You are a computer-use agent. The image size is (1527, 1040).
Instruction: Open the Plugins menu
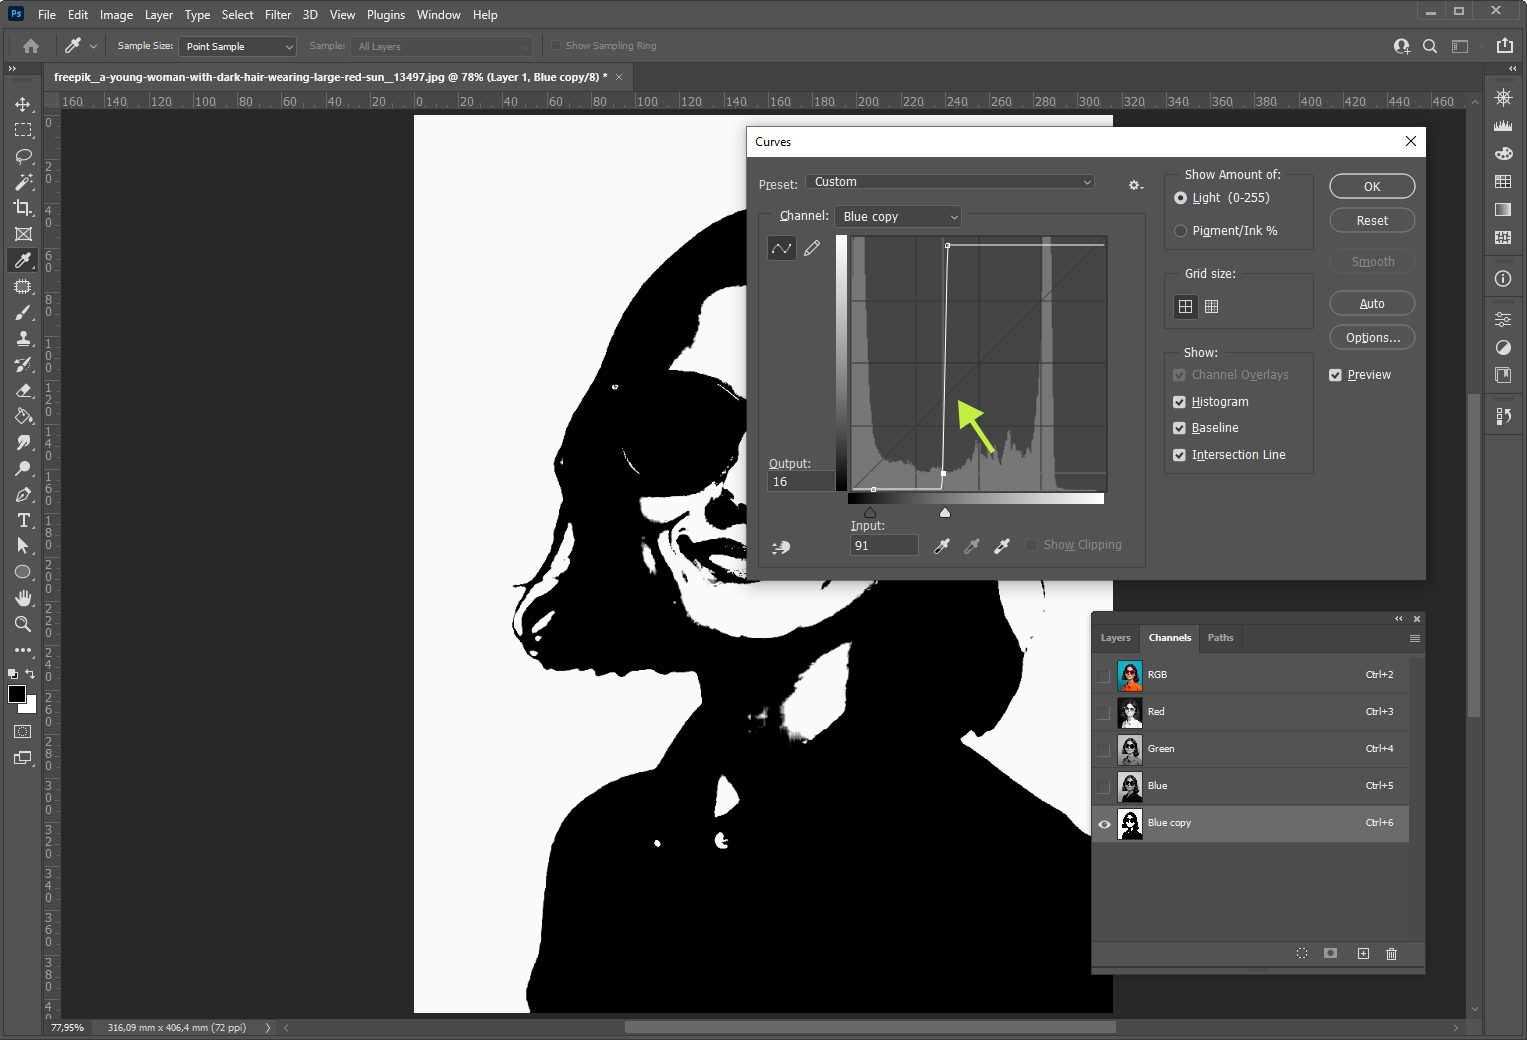(x=386, y=15)
